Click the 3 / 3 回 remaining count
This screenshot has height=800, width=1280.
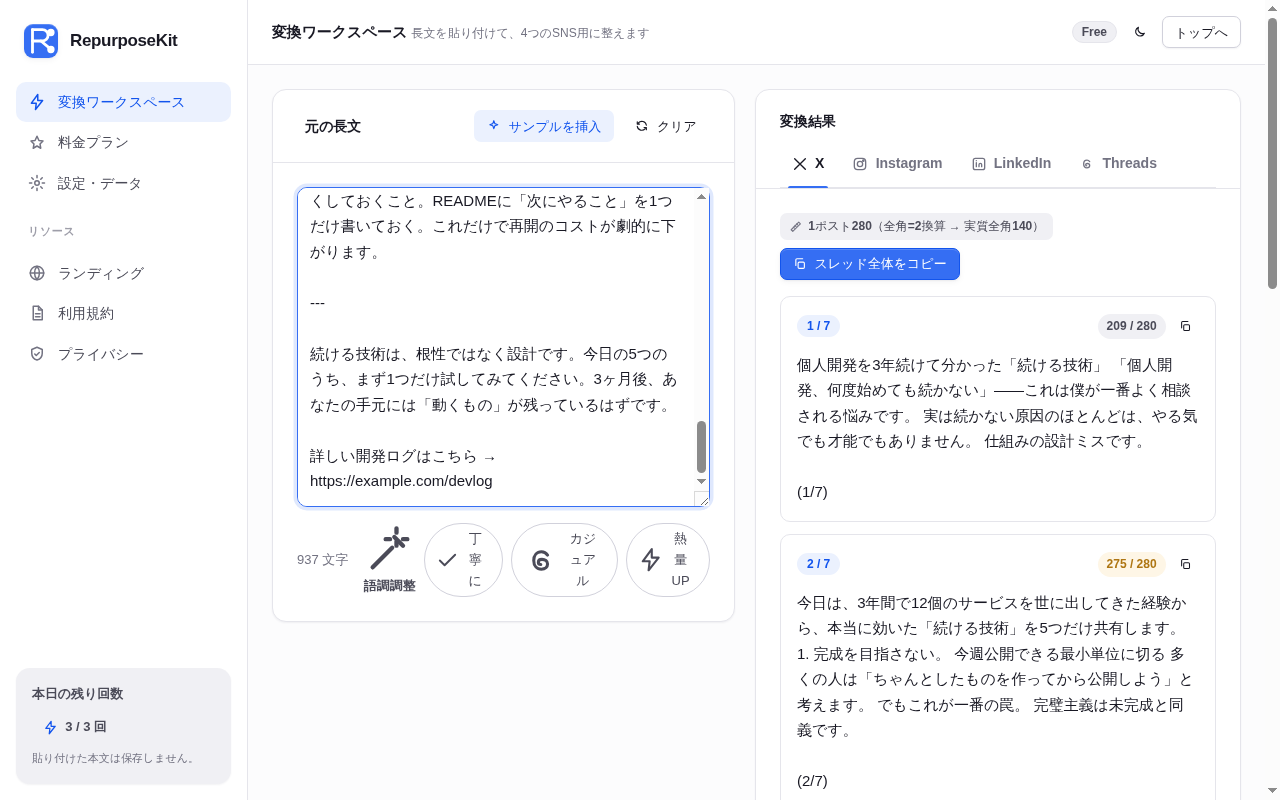86,727
